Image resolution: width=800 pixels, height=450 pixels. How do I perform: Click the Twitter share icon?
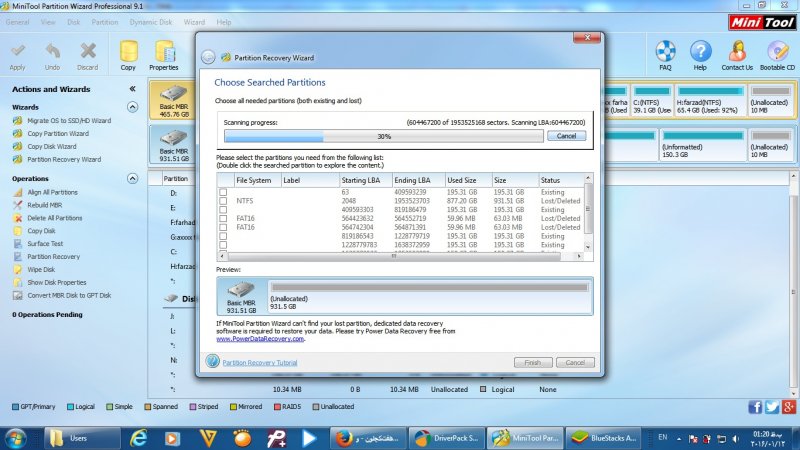pos(772,407)
